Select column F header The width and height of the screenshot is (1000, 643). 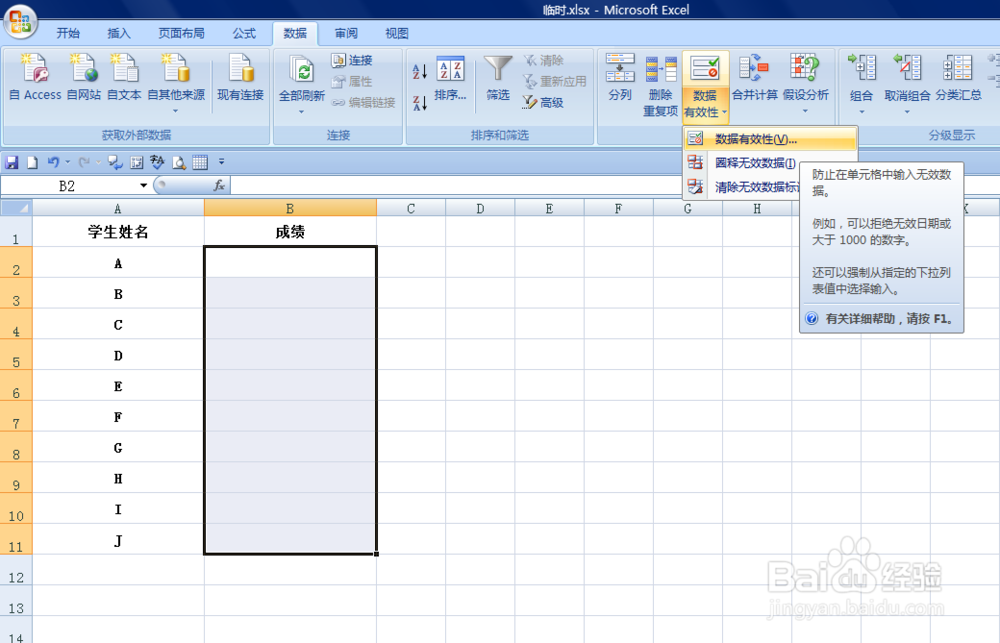tap(618, 208)
